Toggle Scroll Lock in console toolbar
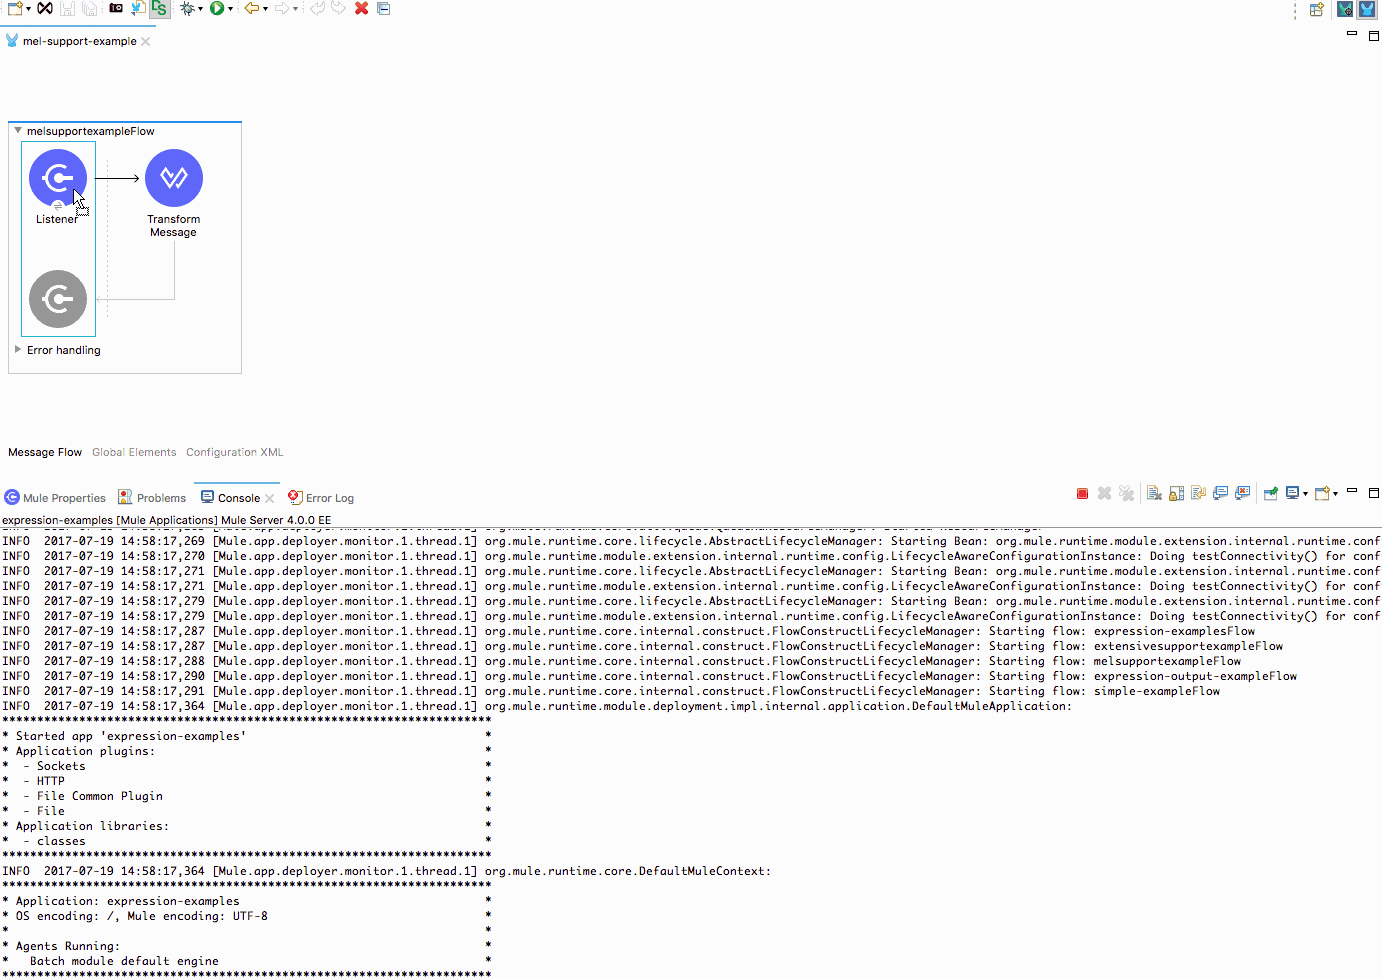Image resolution: width=1382 pixels, height=979 pixels. tap(1176, 494)
